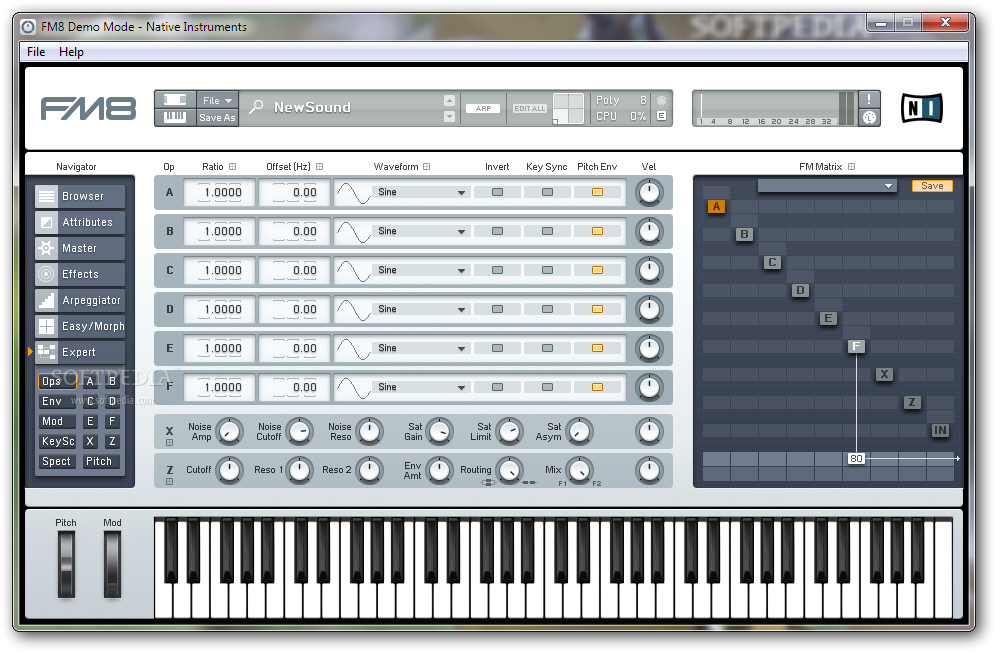
Task: Select operator F in FM Matrix
Action: pos(856,346)
